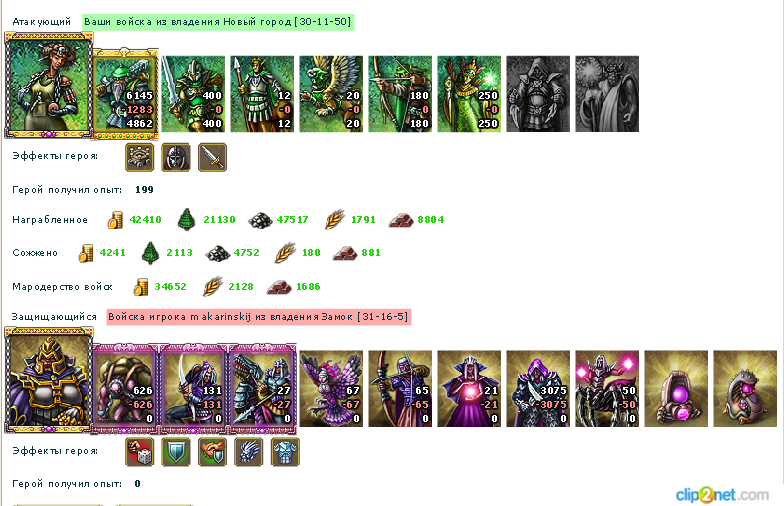The height and width of the screenshot is (506, 784).
Task: Open the attacker location Новый город link
Action: pyautogui.click(x=218, y=22)
